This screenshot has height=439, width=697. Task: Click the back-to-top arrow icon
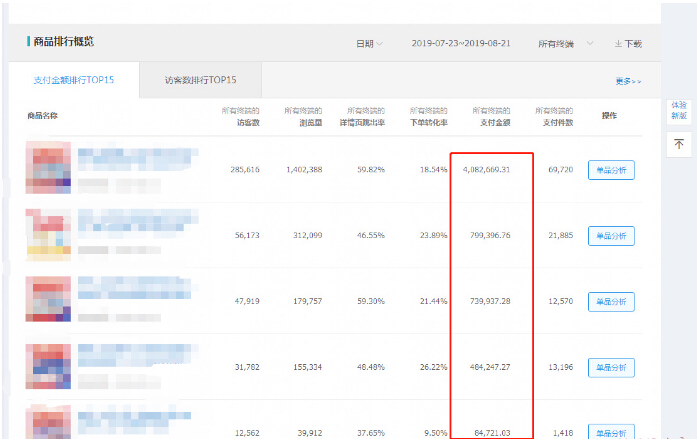tap(679, 144)
